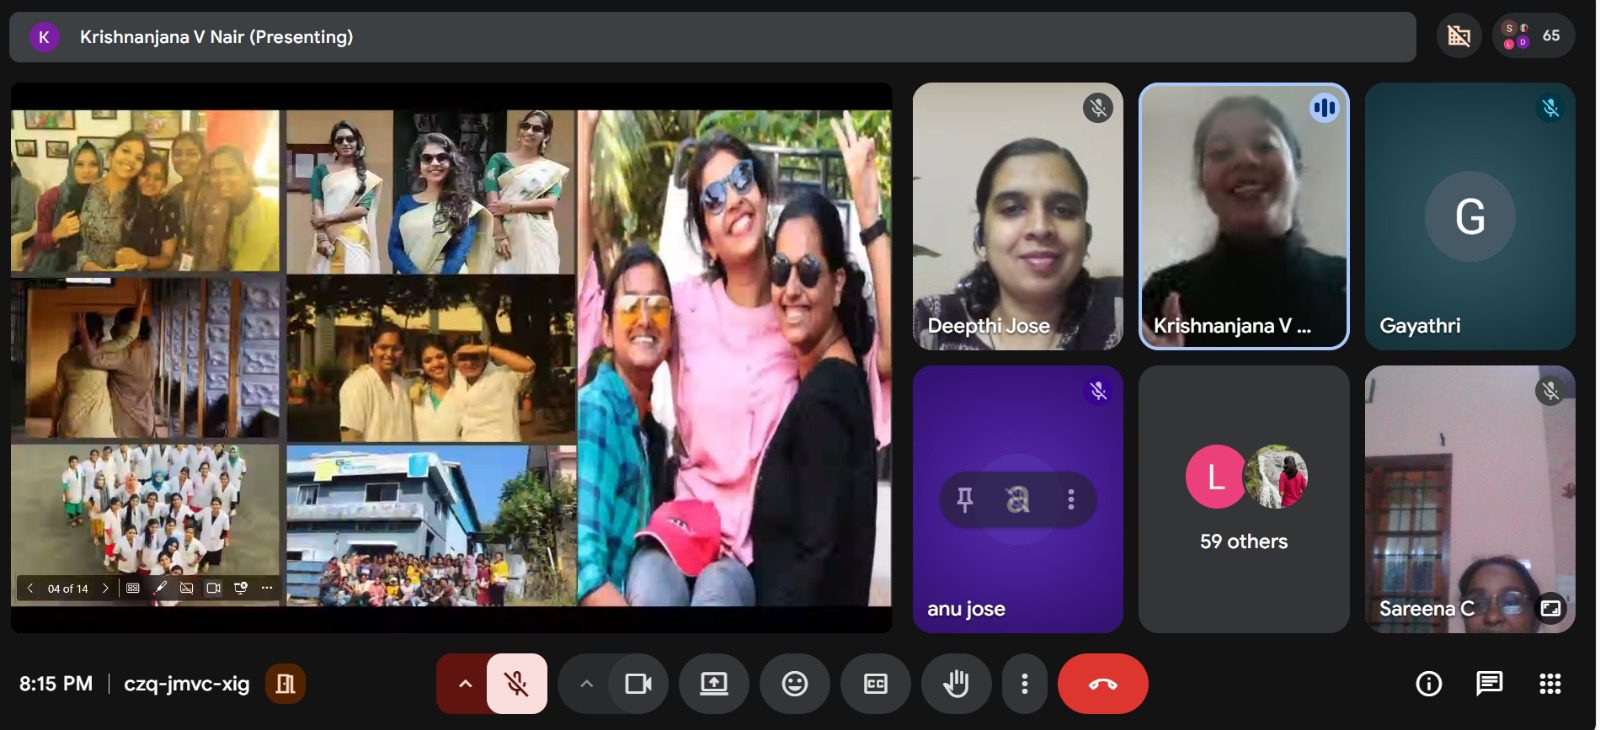
Task: Open video settings chevron beside the camera
Action: (x=587, y=684)
